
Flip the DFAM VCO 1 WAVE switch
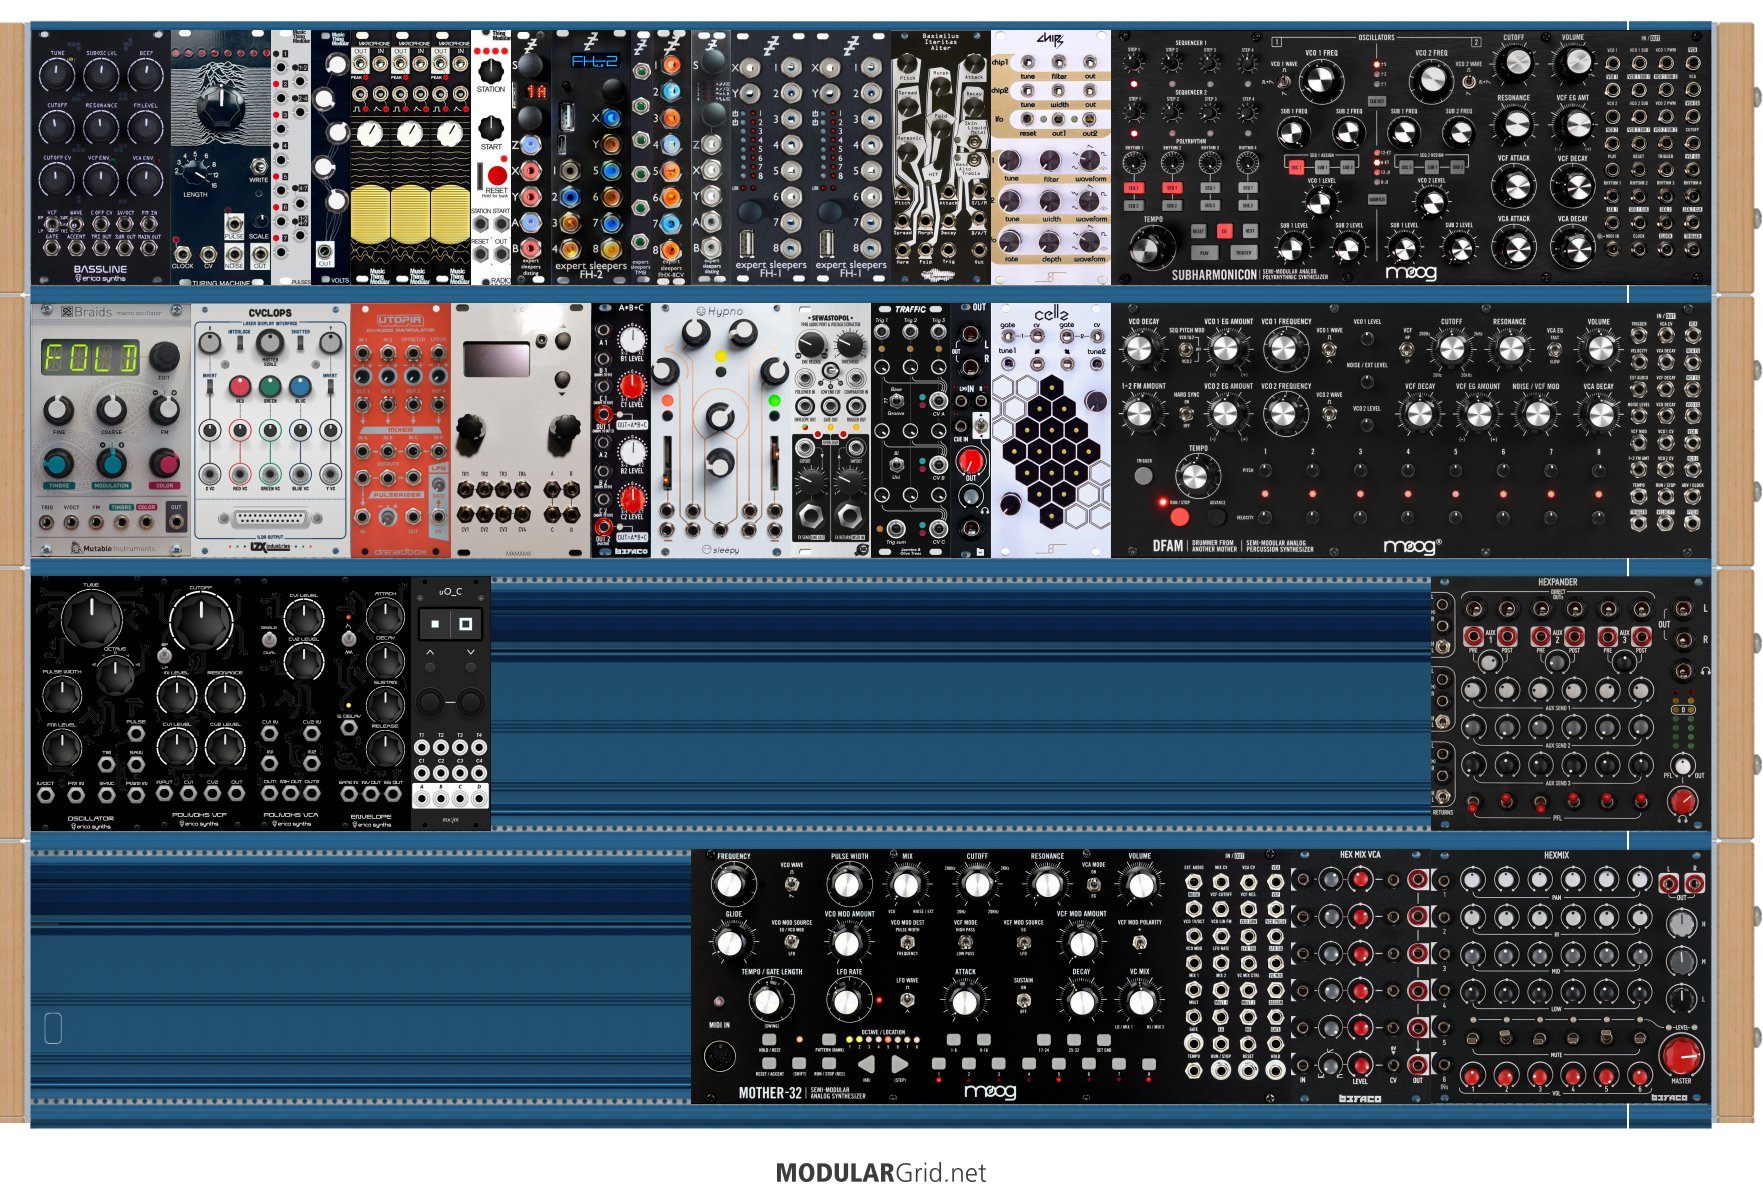(1329, 349)
